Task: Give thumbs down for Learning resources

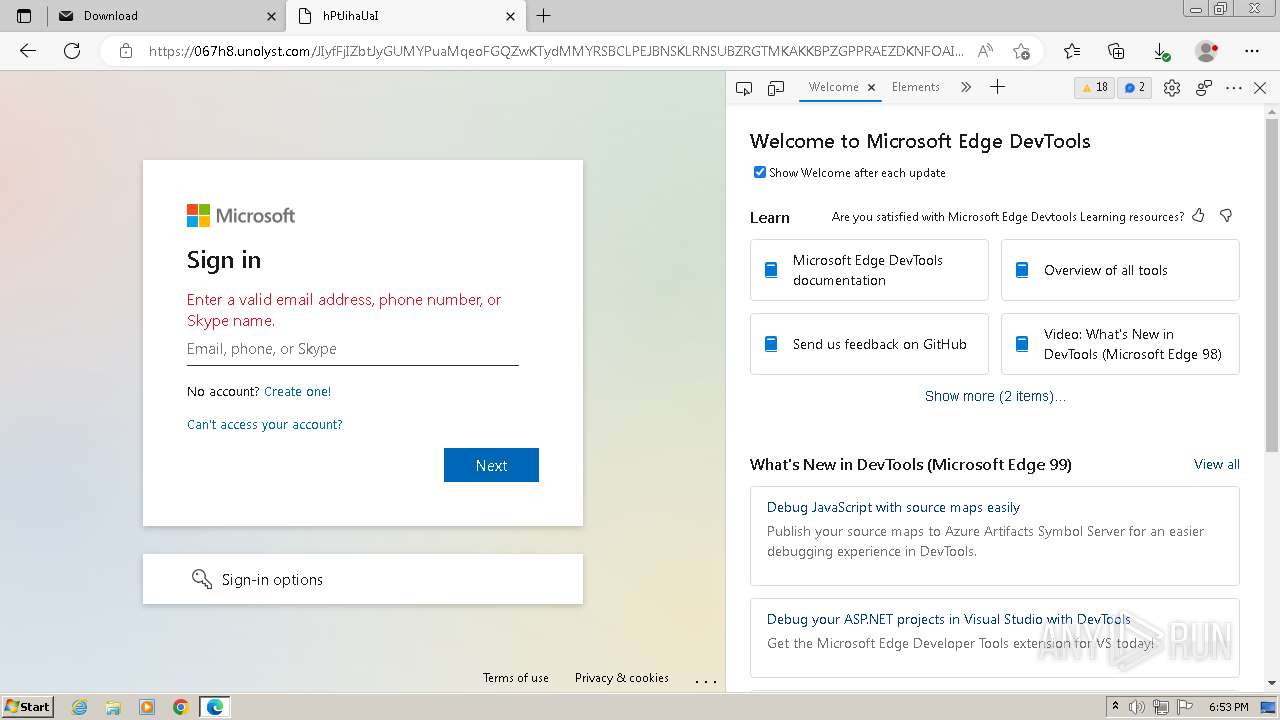Action: (1226, 216)
